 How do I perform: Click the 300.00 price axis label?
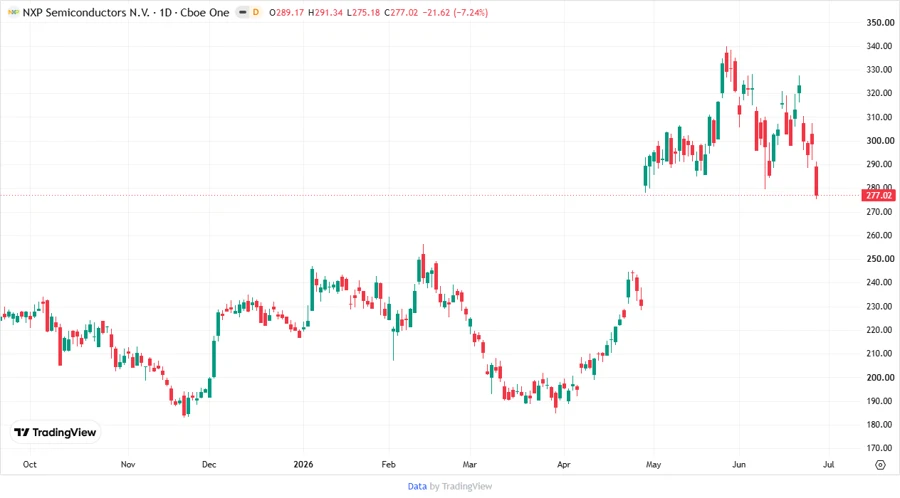tap(880, 141)
